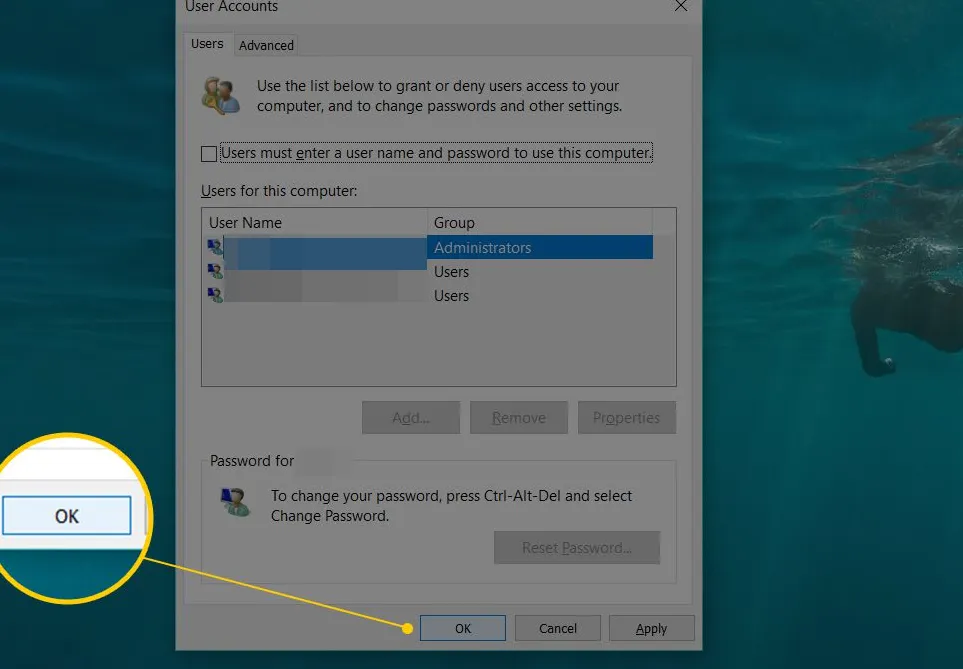
Task: Open Properties for the selected user
Action: pos(626,417)
